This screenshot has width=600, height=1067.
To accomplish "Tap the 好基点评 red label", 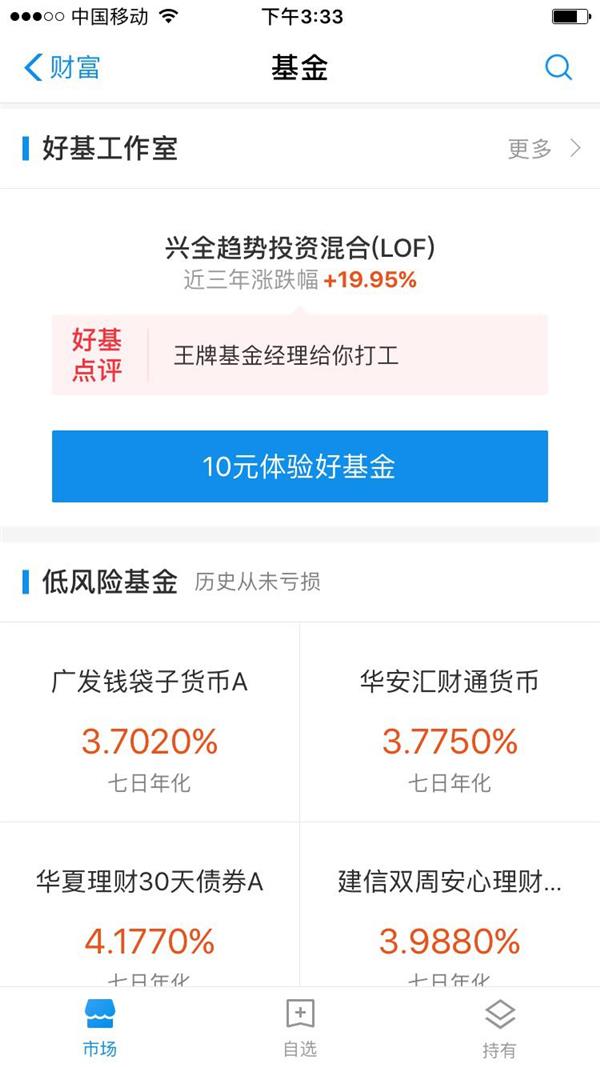I will pos(97,355).
